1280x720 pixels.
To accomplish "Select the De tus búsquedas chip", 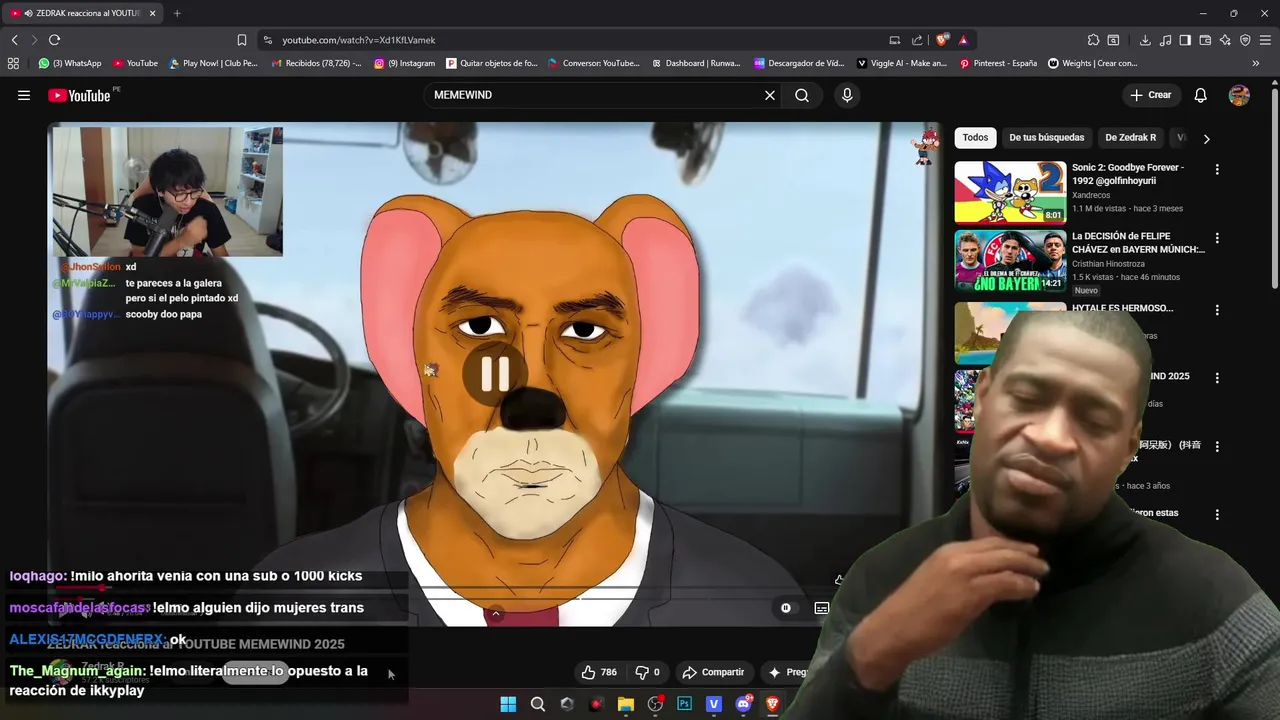I will [1046, 138].
